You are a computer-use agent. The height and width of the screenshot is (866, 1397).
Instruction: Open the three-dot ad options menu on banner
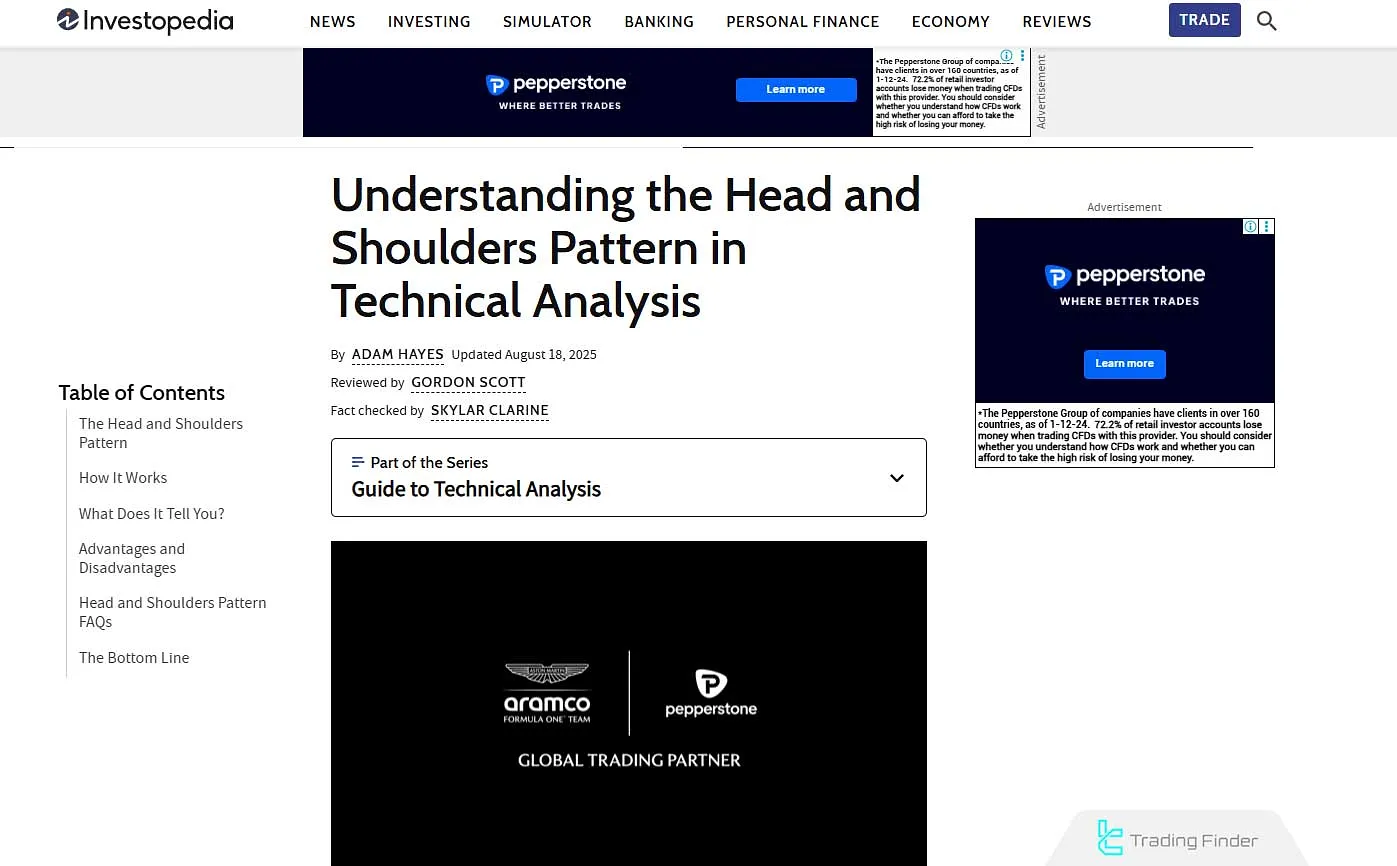tap(1021, 56)
